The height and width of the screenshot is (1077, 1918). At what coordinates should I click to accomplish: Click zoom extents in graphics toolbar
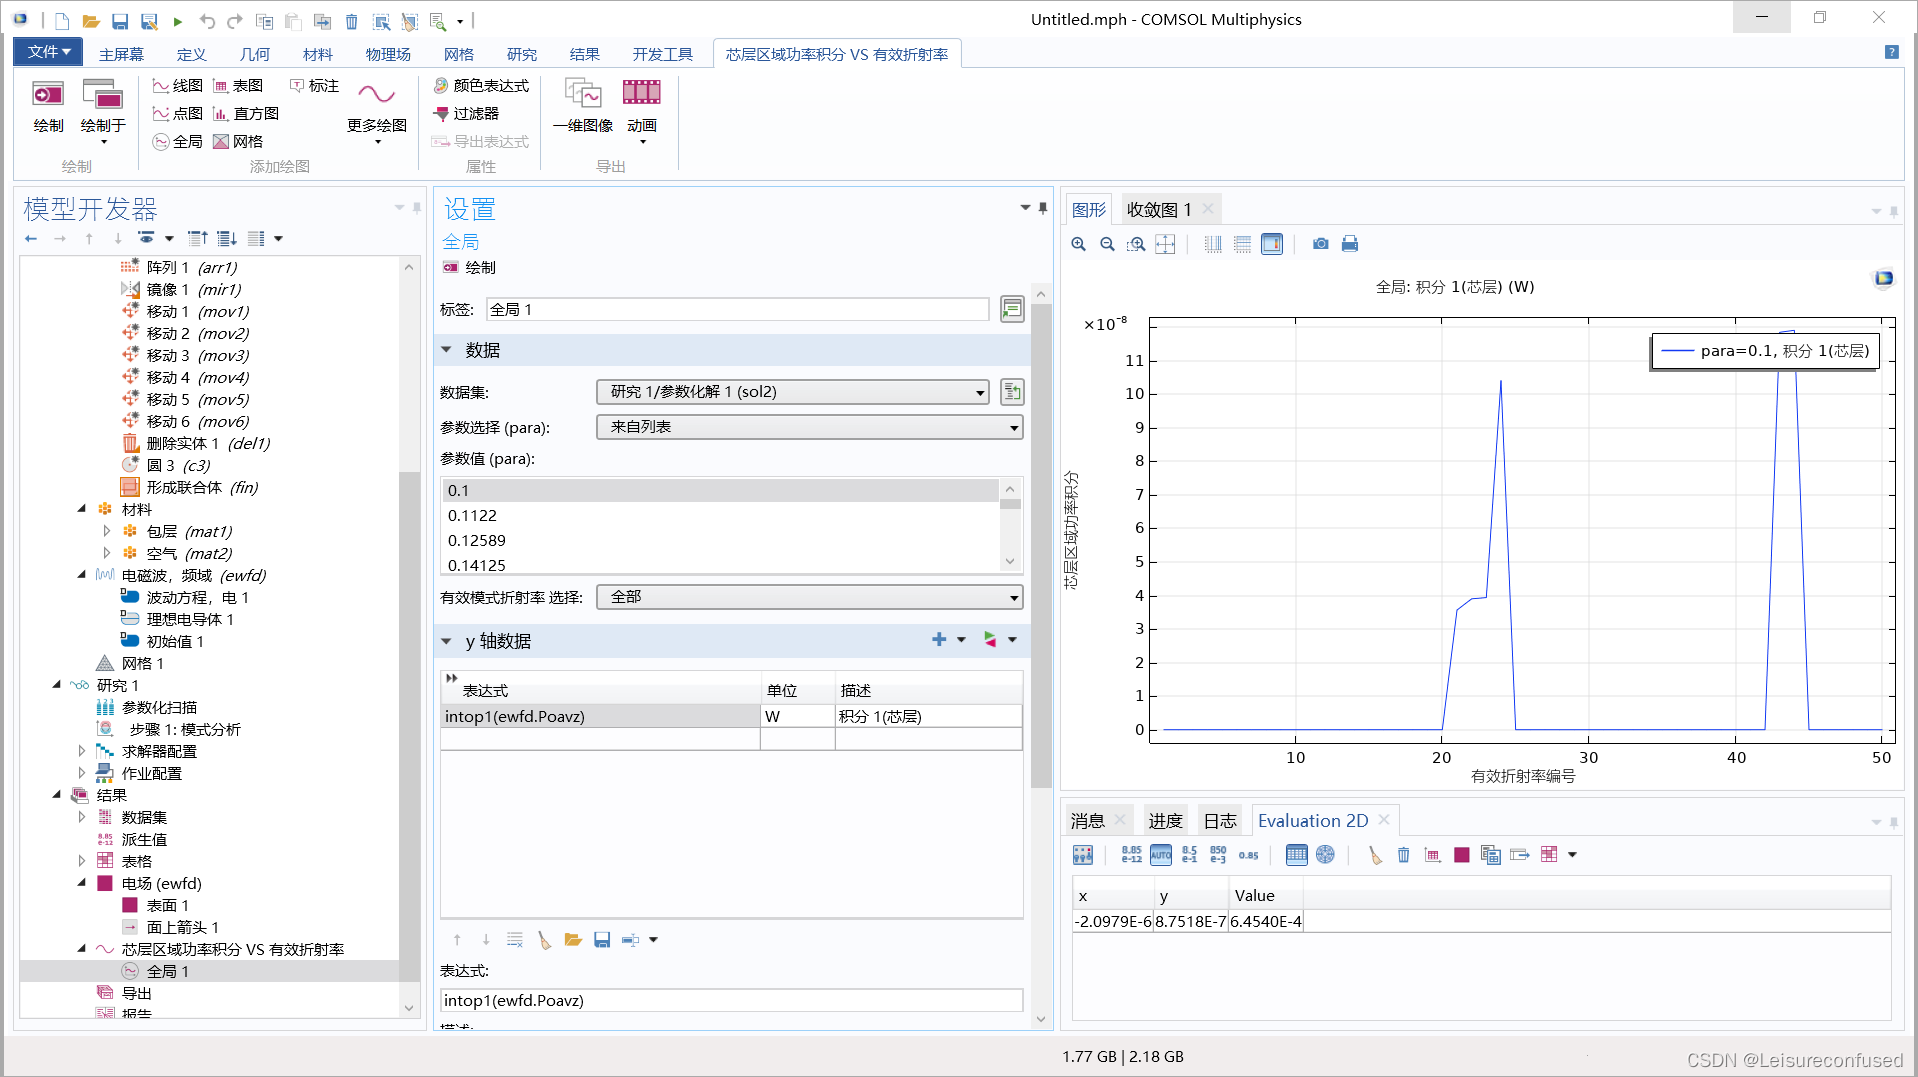(1165, 244)
